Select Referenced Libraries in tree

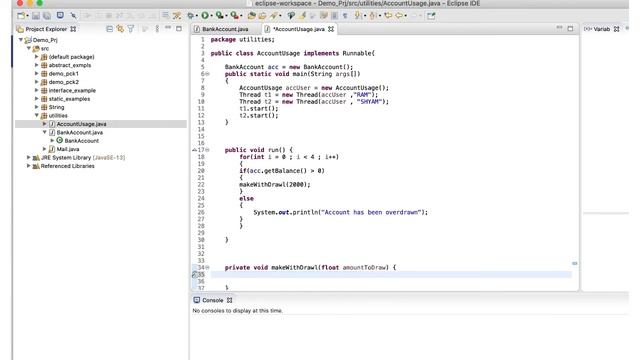point(63,166)
